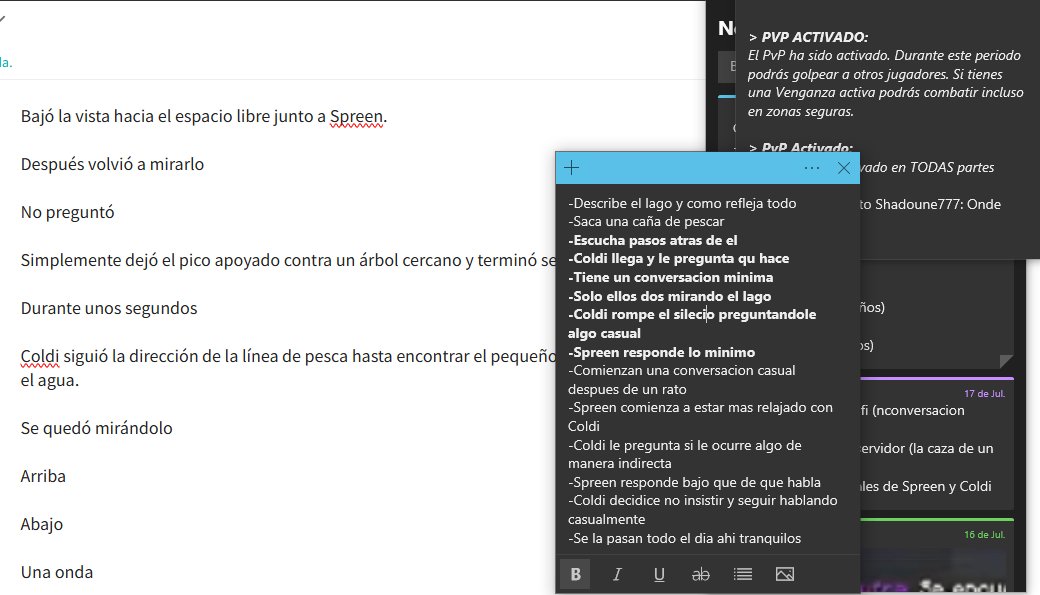
Task: Click the paragraph 'Se quedó mirándolo'
Action: [96, 429]
